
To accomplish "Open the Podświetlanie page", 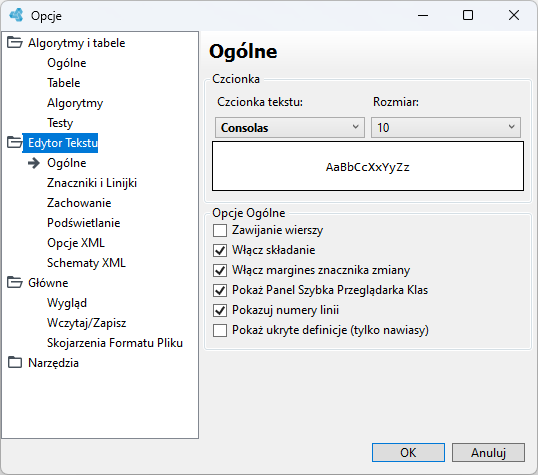I will click(x=83, y=223).
